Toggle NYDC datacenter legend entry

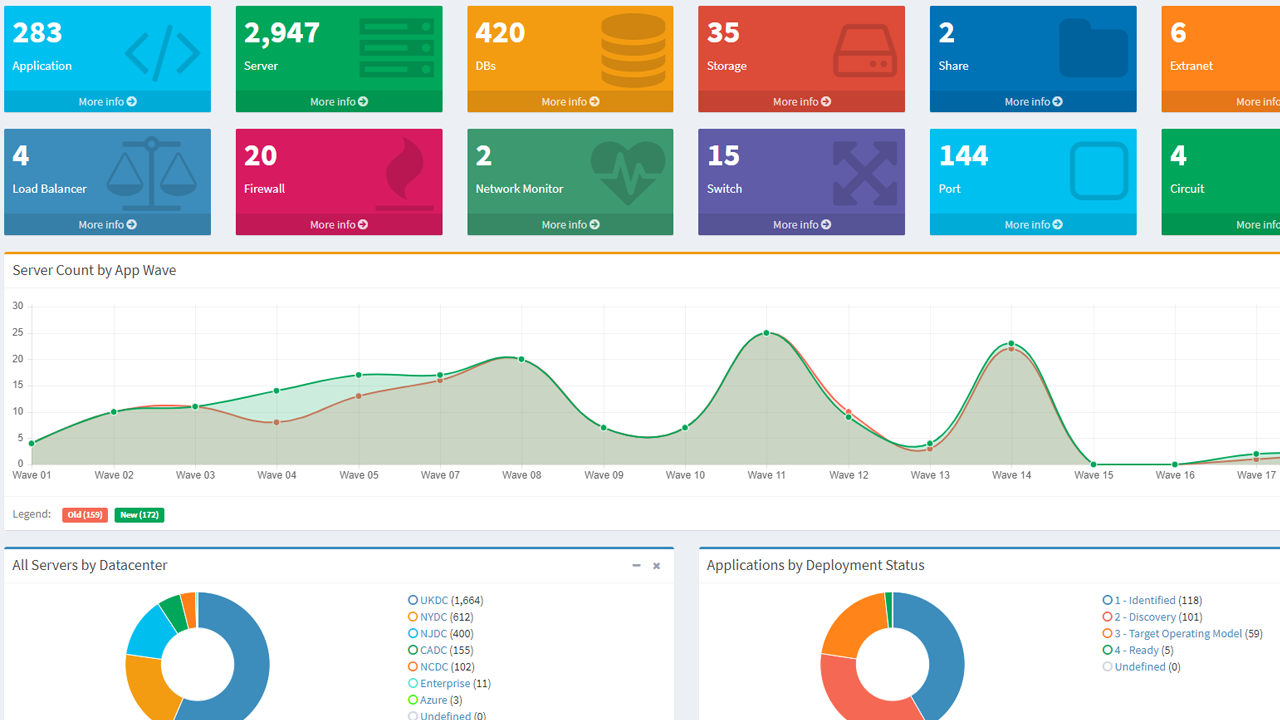[x=440, y=617]
